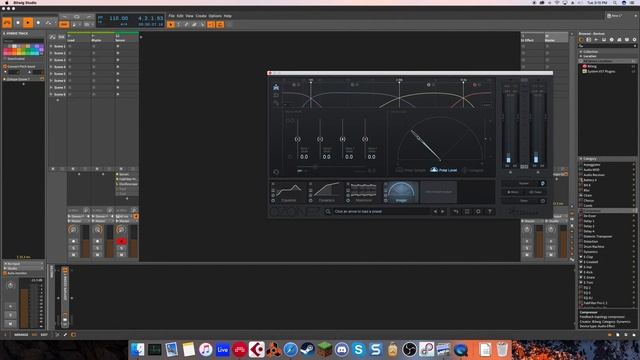The height and width of the screenshot is (360, 640).
Task: Switch vectorscope to Lissajous view
Action: [473, 170]
